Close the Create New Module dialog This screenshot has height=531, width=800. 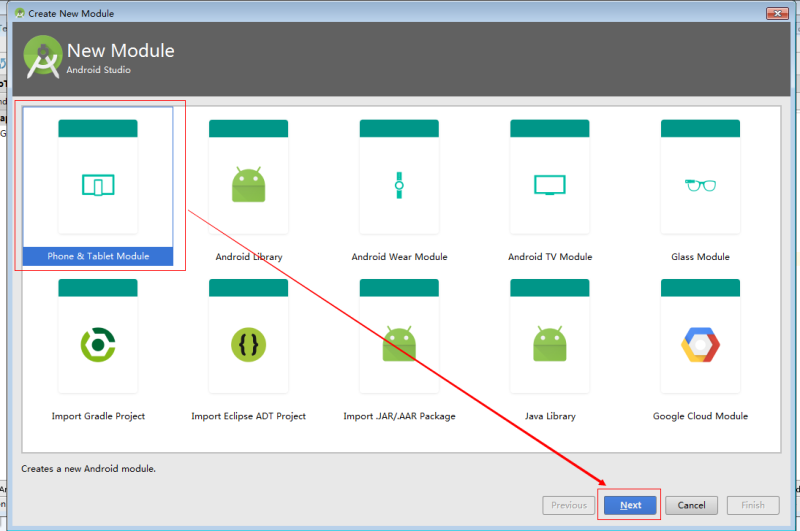click(x=778, y=13)
